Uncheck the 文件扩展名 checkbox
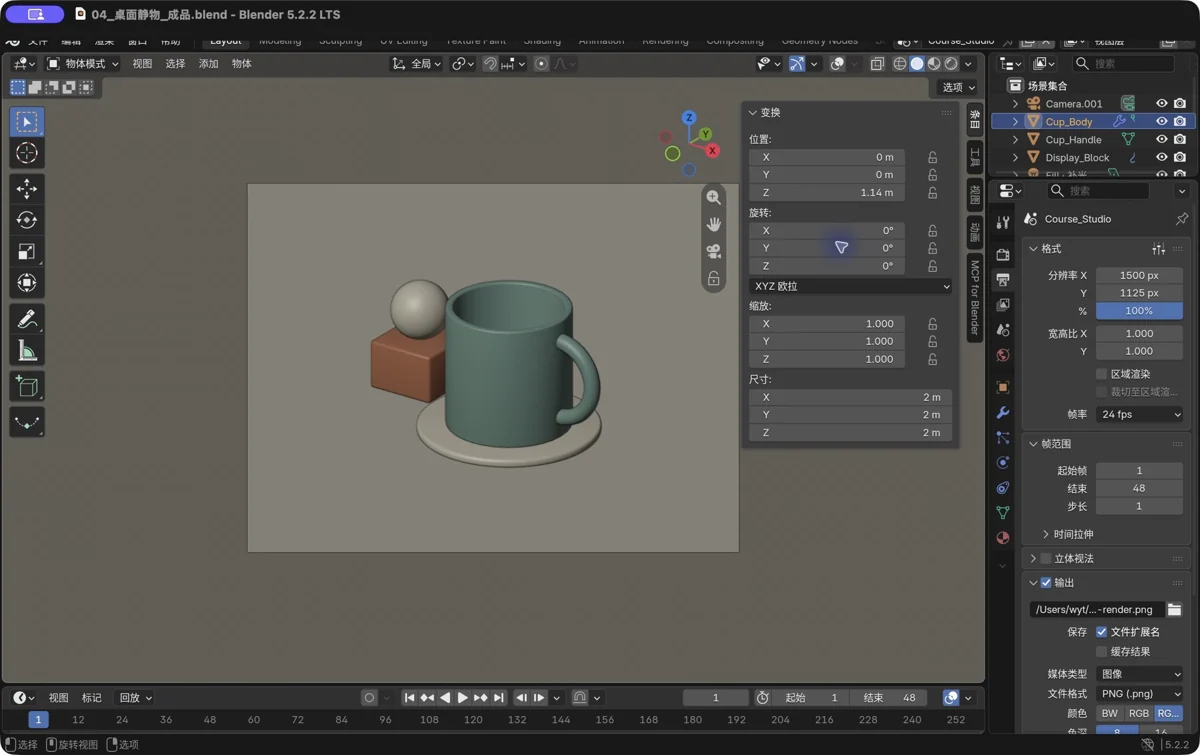The width and height of the screenshot is (1200, 755). 1101,632
